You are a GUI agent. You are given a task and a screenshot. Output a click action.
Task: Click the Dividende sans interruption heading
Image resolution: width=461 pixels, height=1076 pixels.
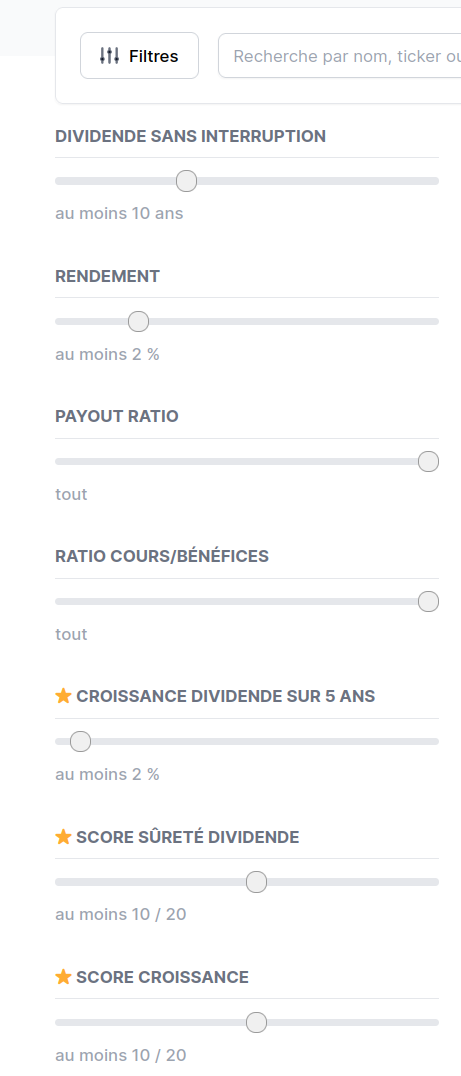(x=191, y=136)
